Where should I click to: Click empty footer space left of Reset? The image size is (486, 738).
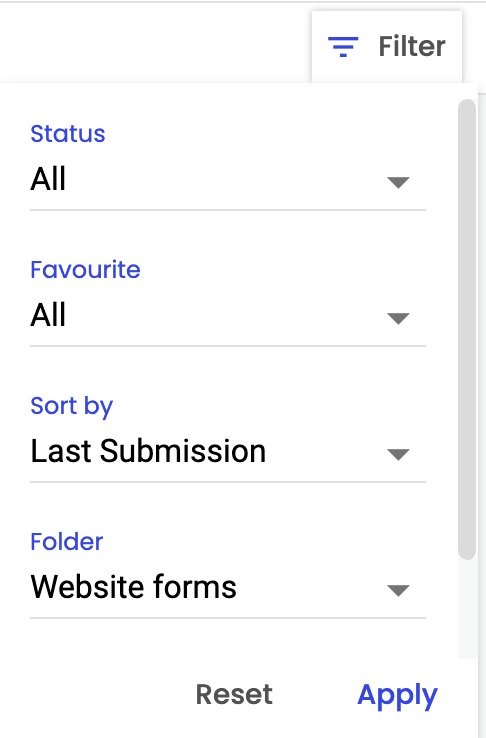94,696
